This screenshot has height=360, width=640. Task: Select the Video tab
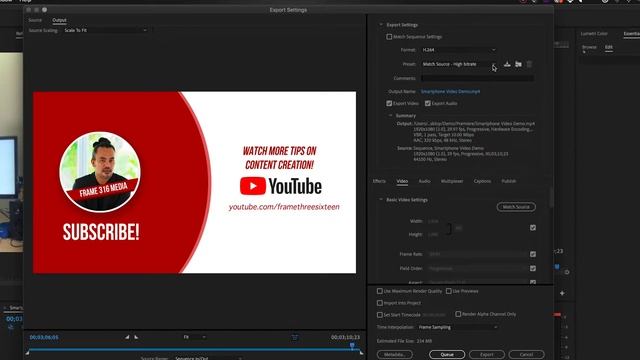tap(402, 181)
